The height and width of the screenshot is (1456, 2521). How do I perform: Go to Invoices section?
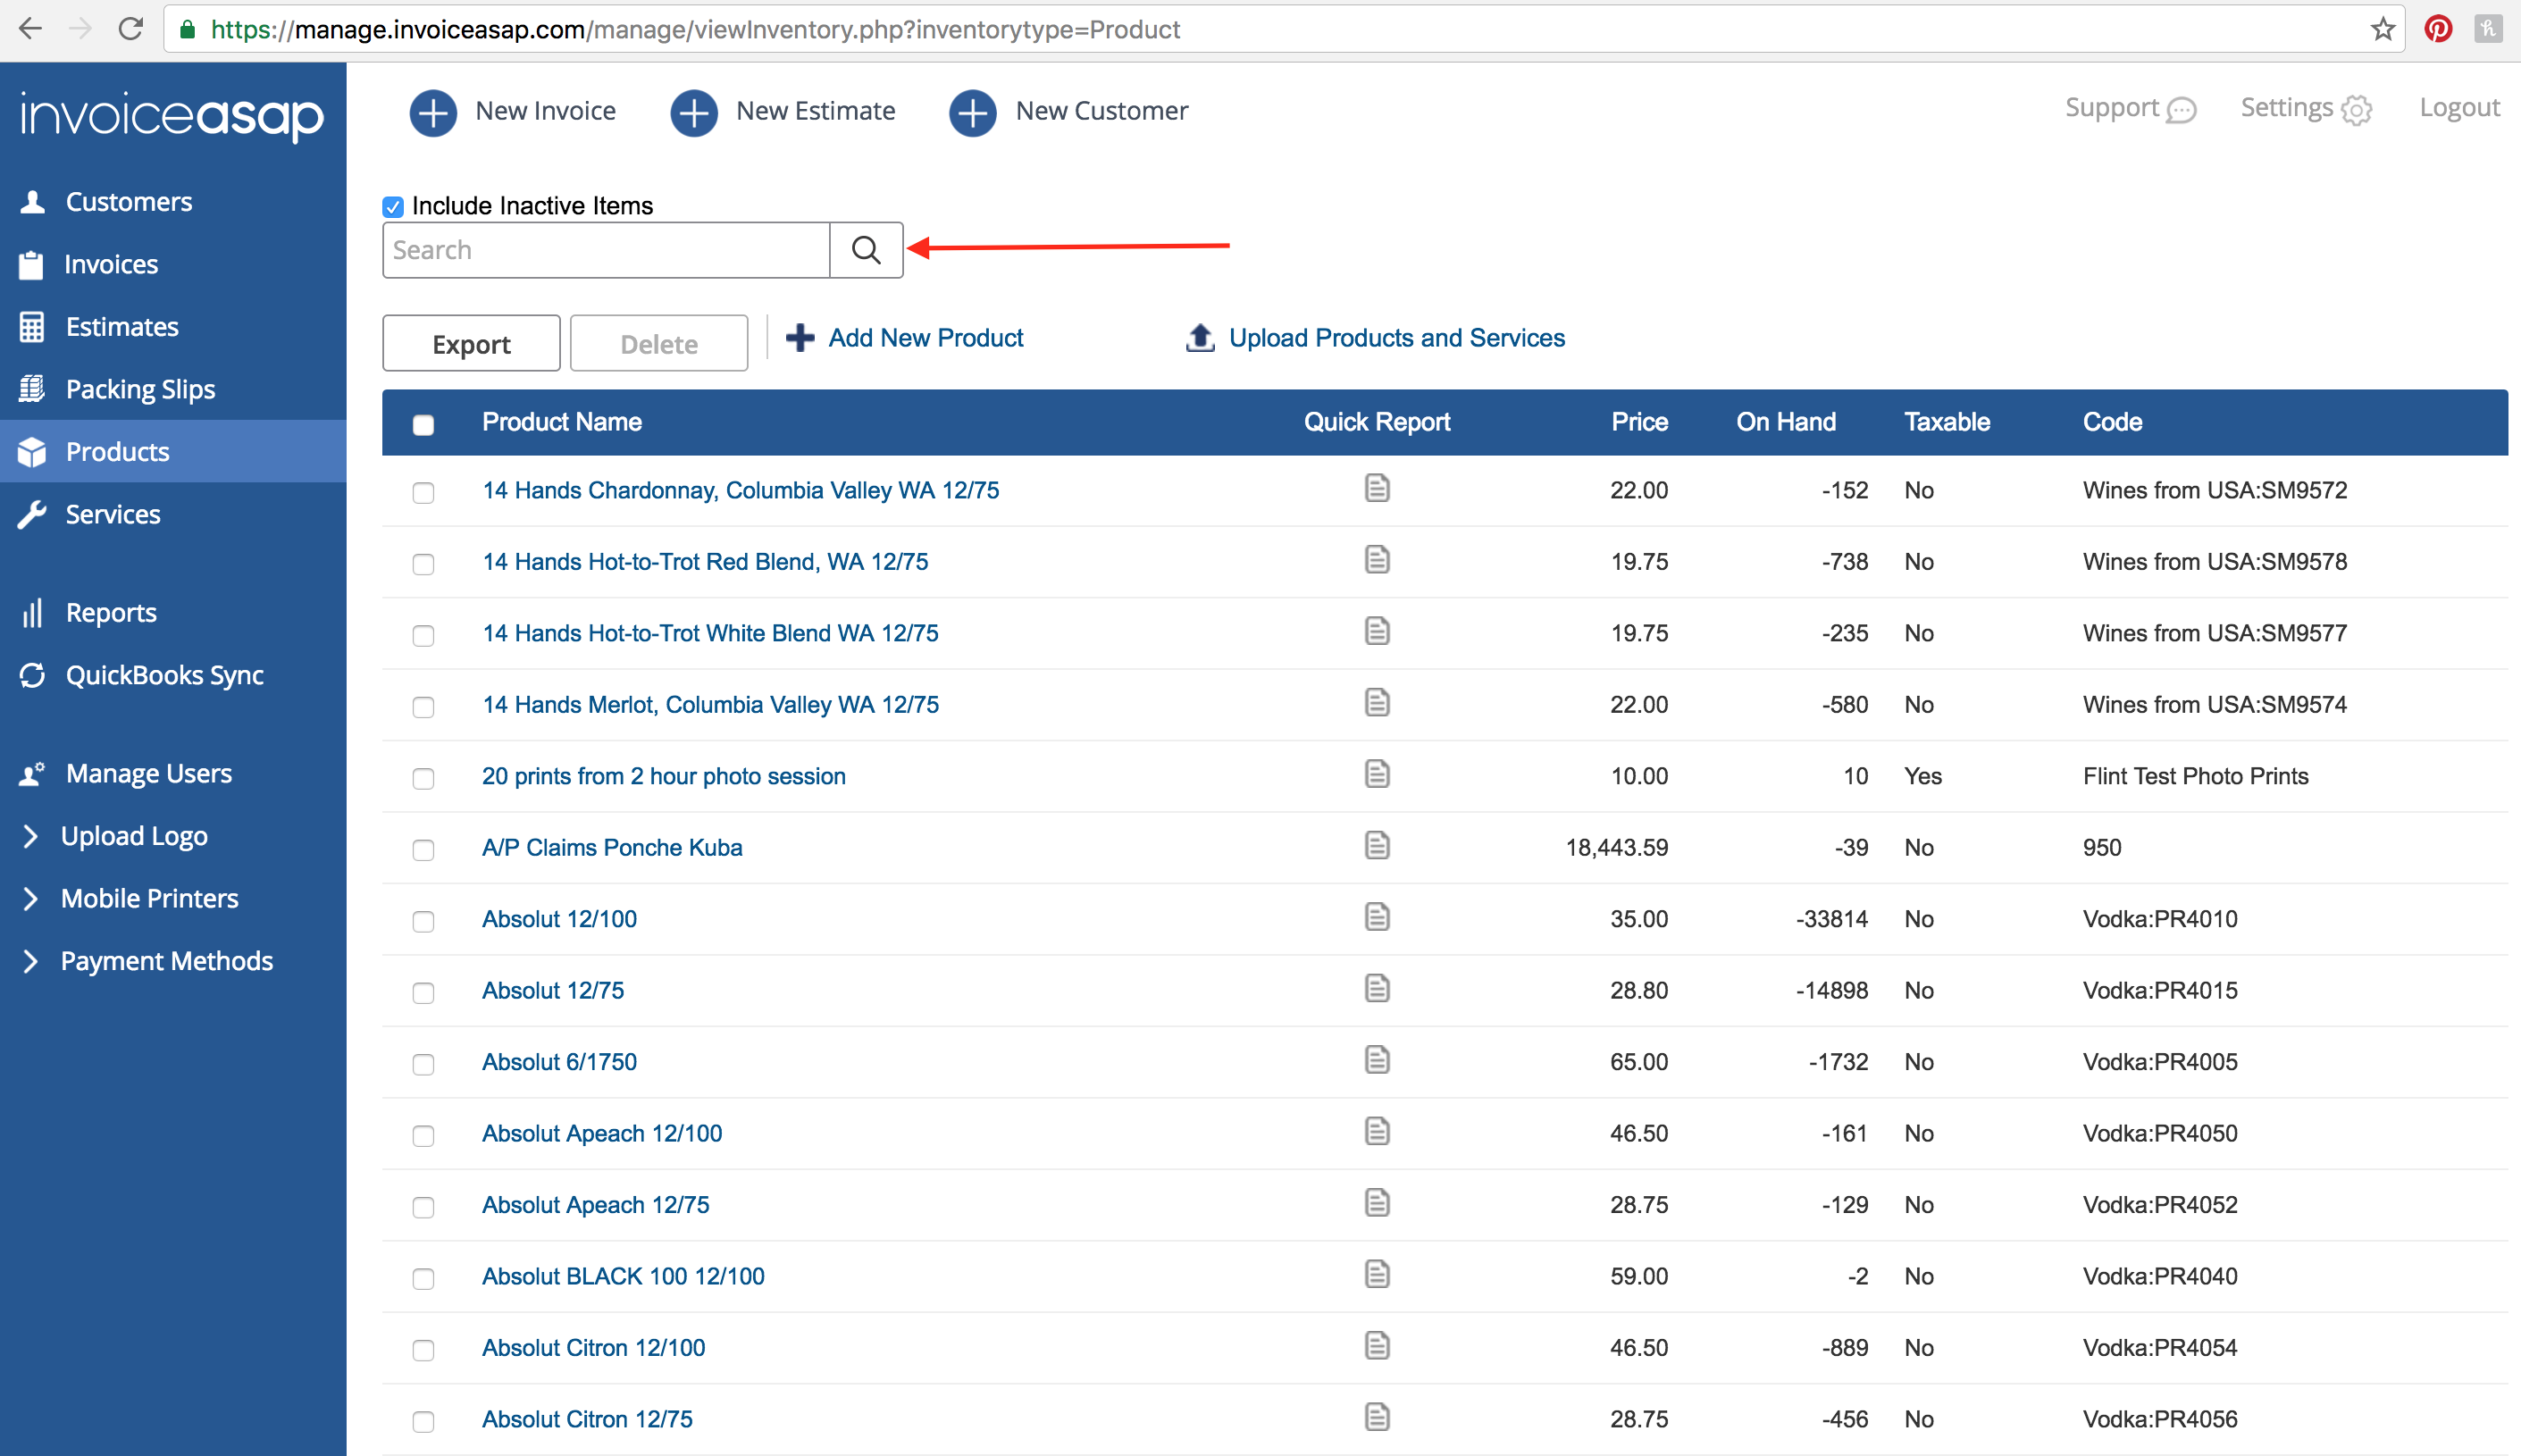tap(173, 264)
